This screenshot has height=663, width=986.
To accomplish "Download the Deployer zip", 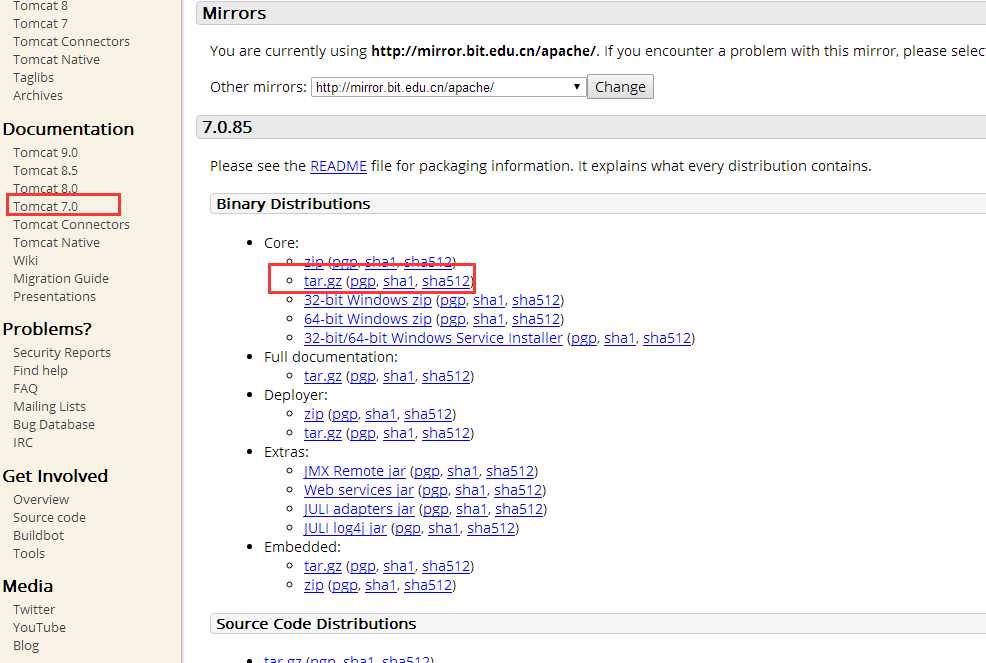I will (x=314, y=414).
